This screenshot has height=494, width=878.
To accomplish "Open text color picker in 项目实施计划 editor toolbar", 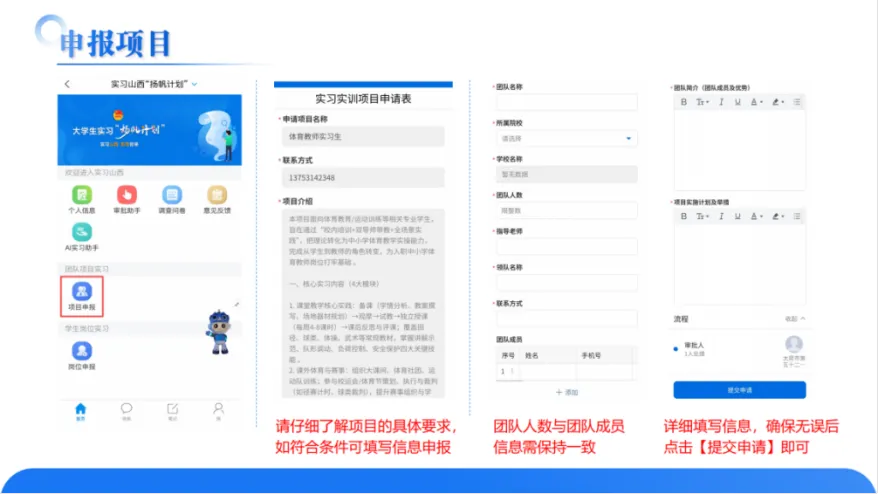I will point(756,216).
